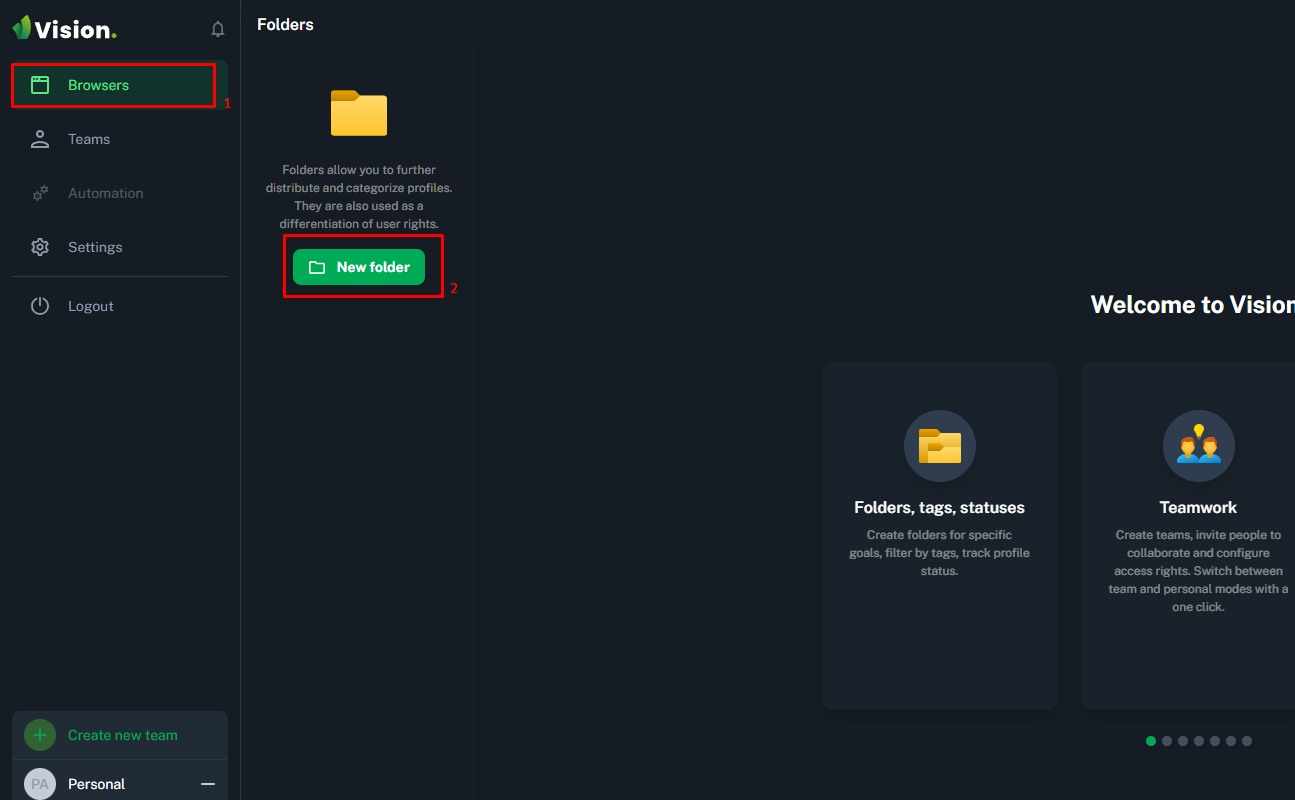Click the Logout power icon
The height and width of the screenshot is (800, 1295).
click(x=40, y=306)
